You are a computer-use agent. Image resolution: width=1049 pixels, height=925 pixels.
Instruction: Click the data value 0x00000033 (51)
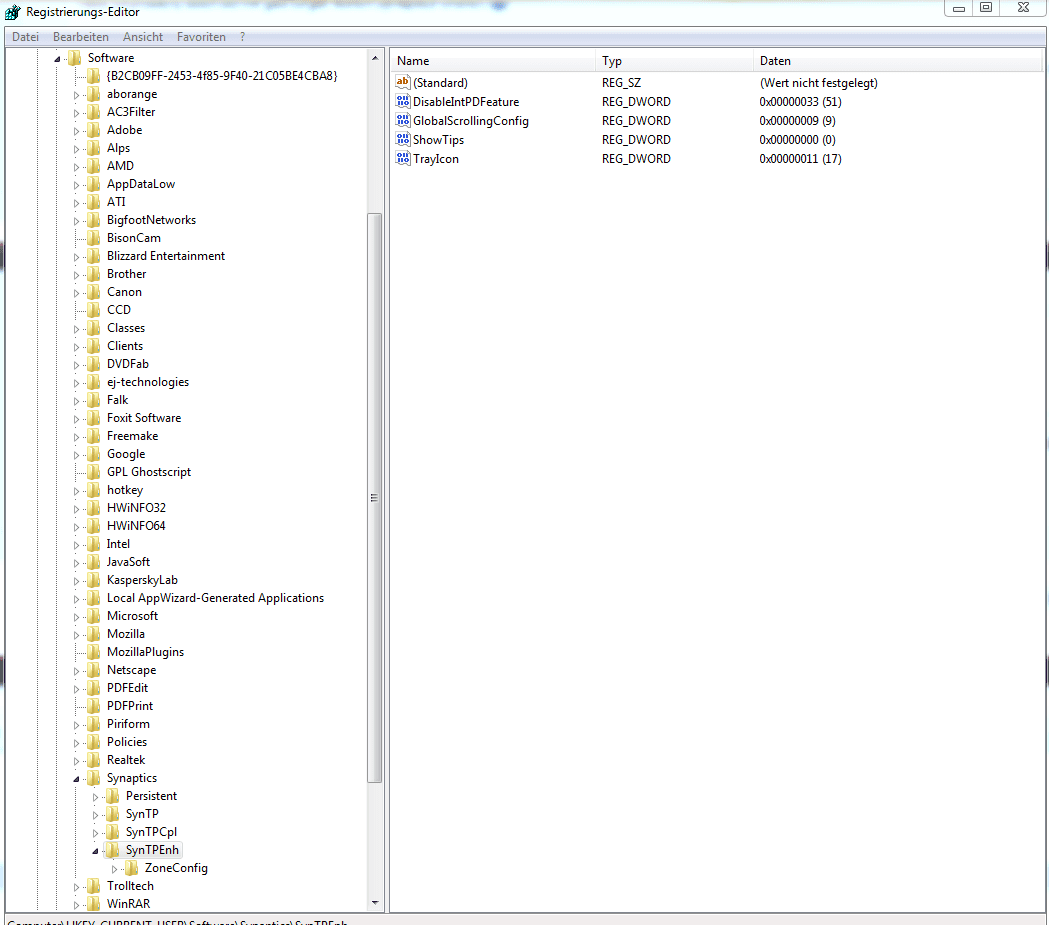[x=800, y=102]
